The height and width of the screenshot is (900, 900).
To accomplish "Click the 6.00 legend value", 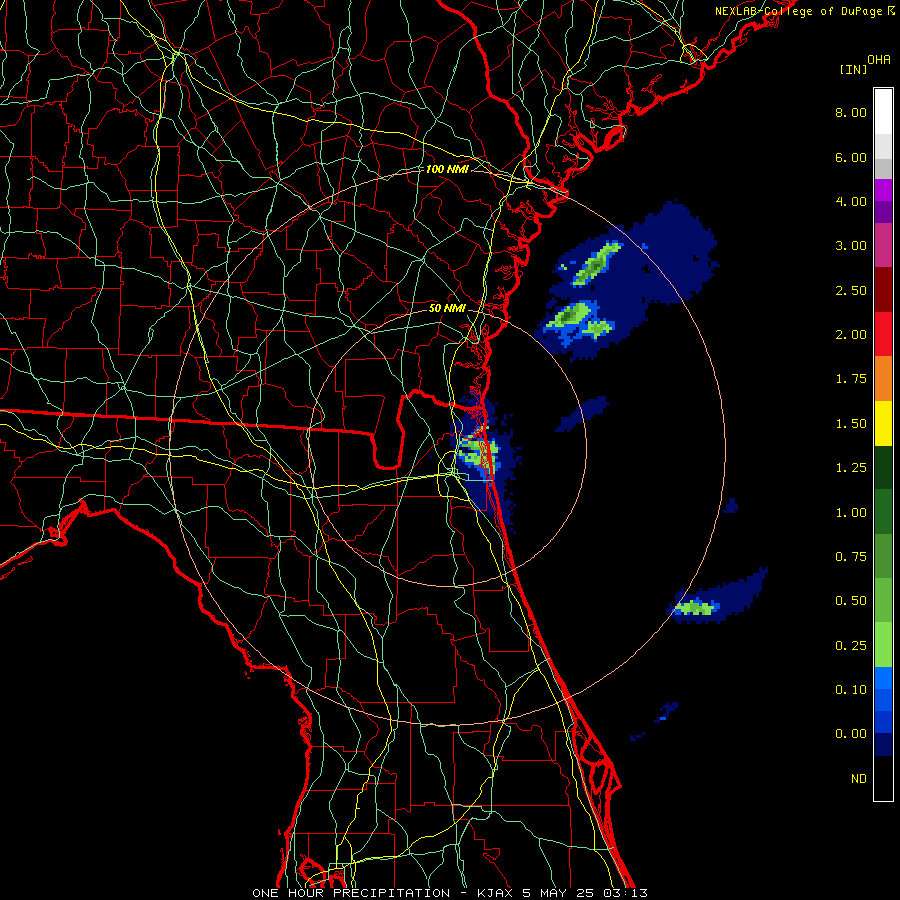I will point(851,157).
